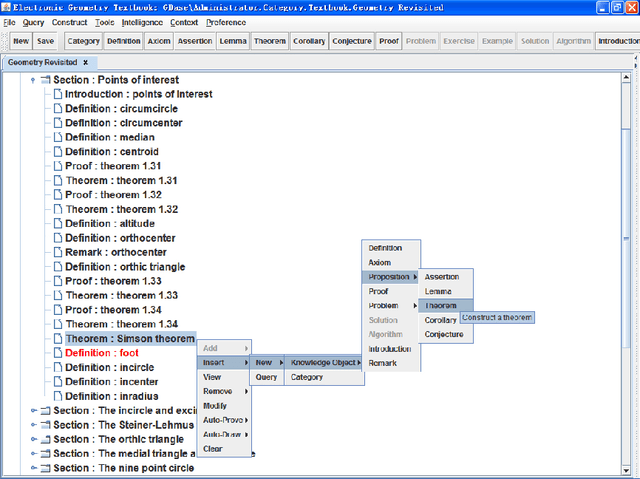Image resolution: width=640 pixels, height=479 pixels.
Task: Click the Corollary toolbar button
Action: pos(309,41)
